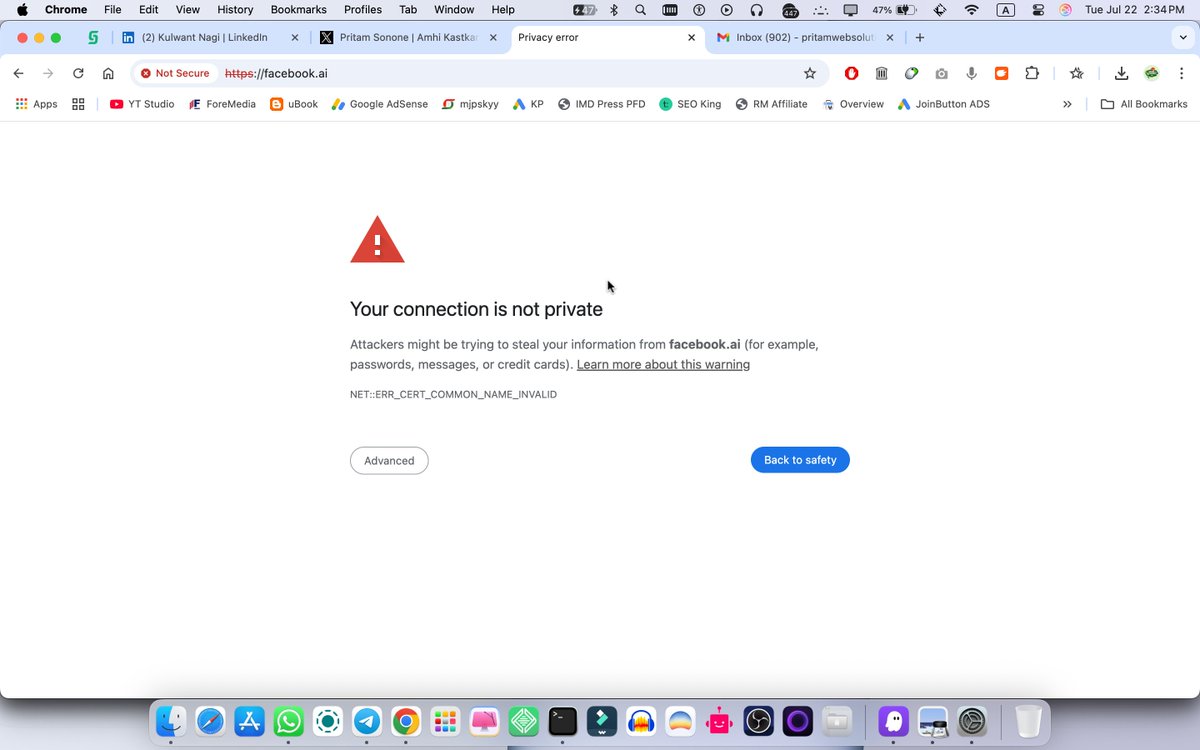
Task: Open System Settings gear in Dock
Action: 972,720
